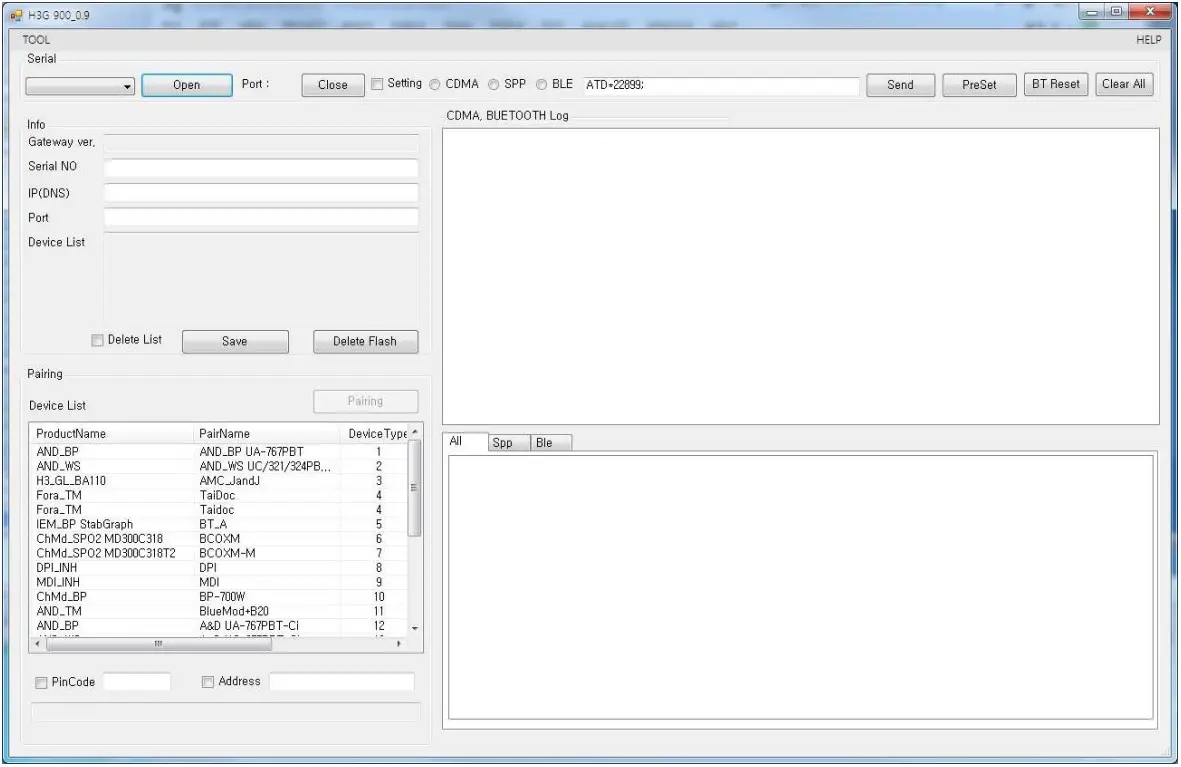Click the lower tabbed log text area
Viewport: 1181px width, 767px height.
click(801, 588)
